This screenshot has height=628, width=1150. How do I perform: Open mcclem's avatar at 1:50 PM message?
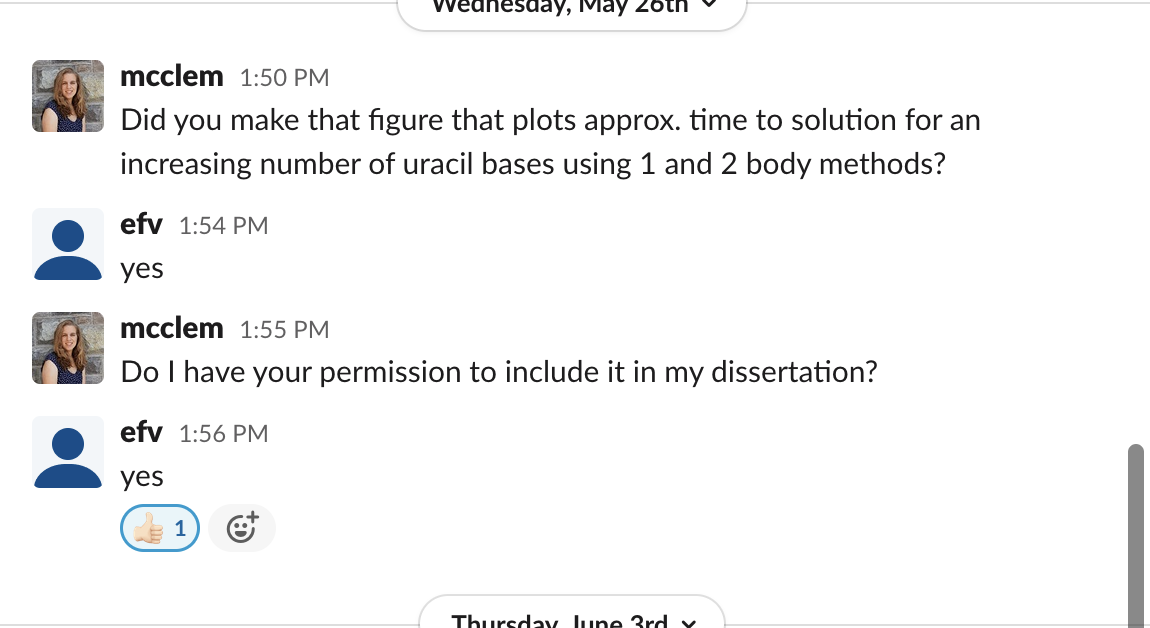tap(68, 96)
